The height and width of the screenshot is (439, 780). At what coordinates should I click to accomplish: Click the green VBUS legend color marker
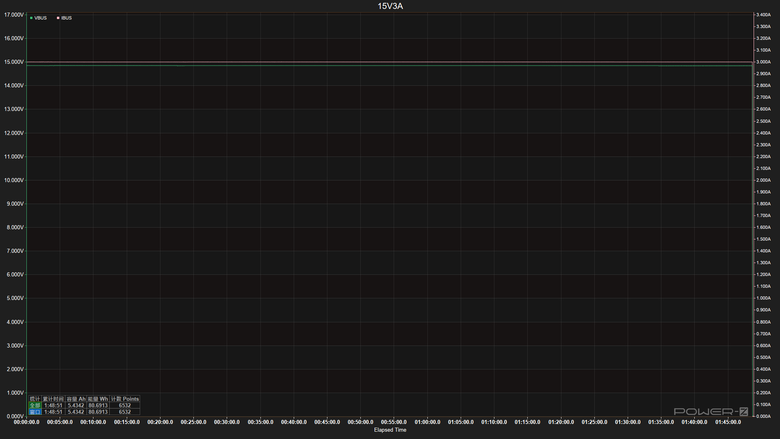point(31,18)
